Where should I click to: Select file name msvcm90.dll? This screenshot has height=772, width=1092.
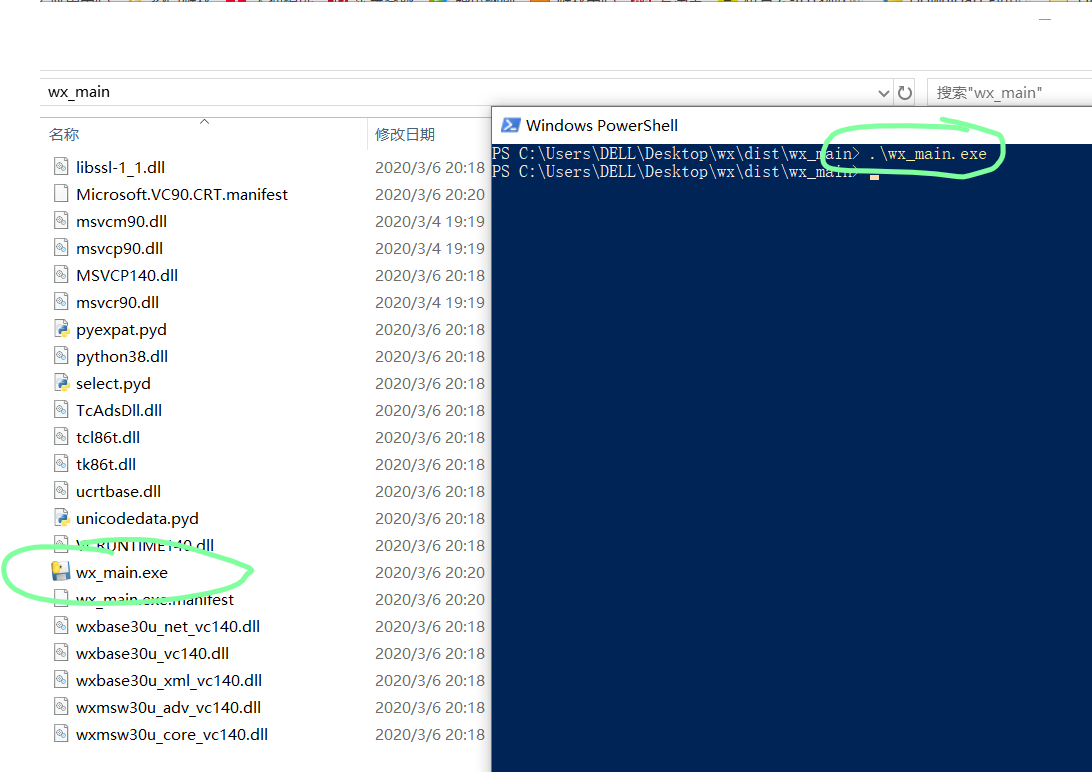click(122, 221)
